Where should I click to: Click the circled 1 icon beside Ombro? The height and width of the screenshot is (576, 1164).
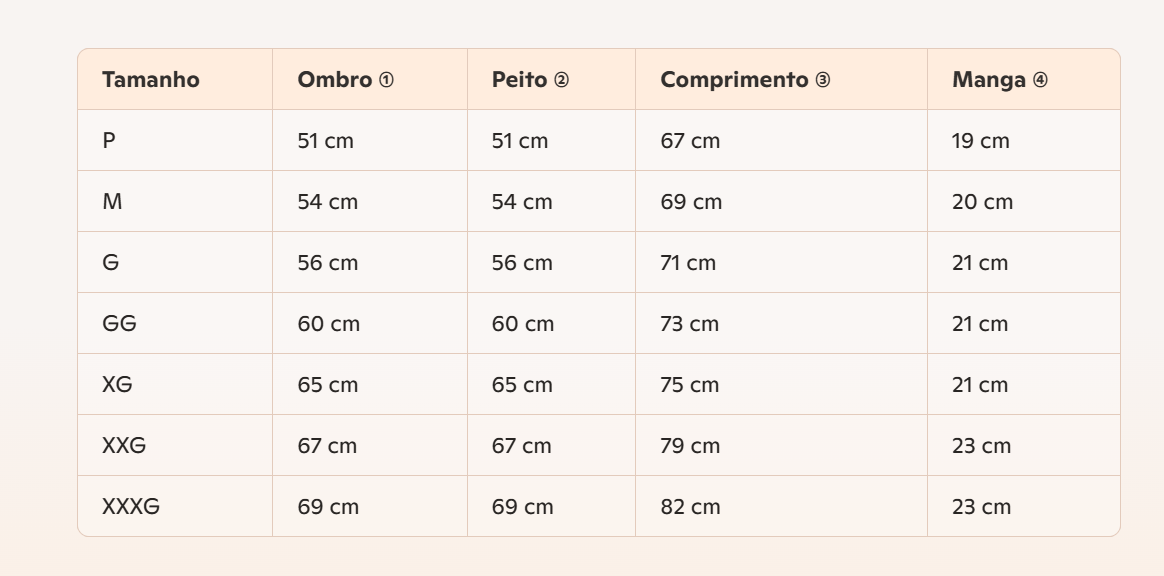[386, 80]
